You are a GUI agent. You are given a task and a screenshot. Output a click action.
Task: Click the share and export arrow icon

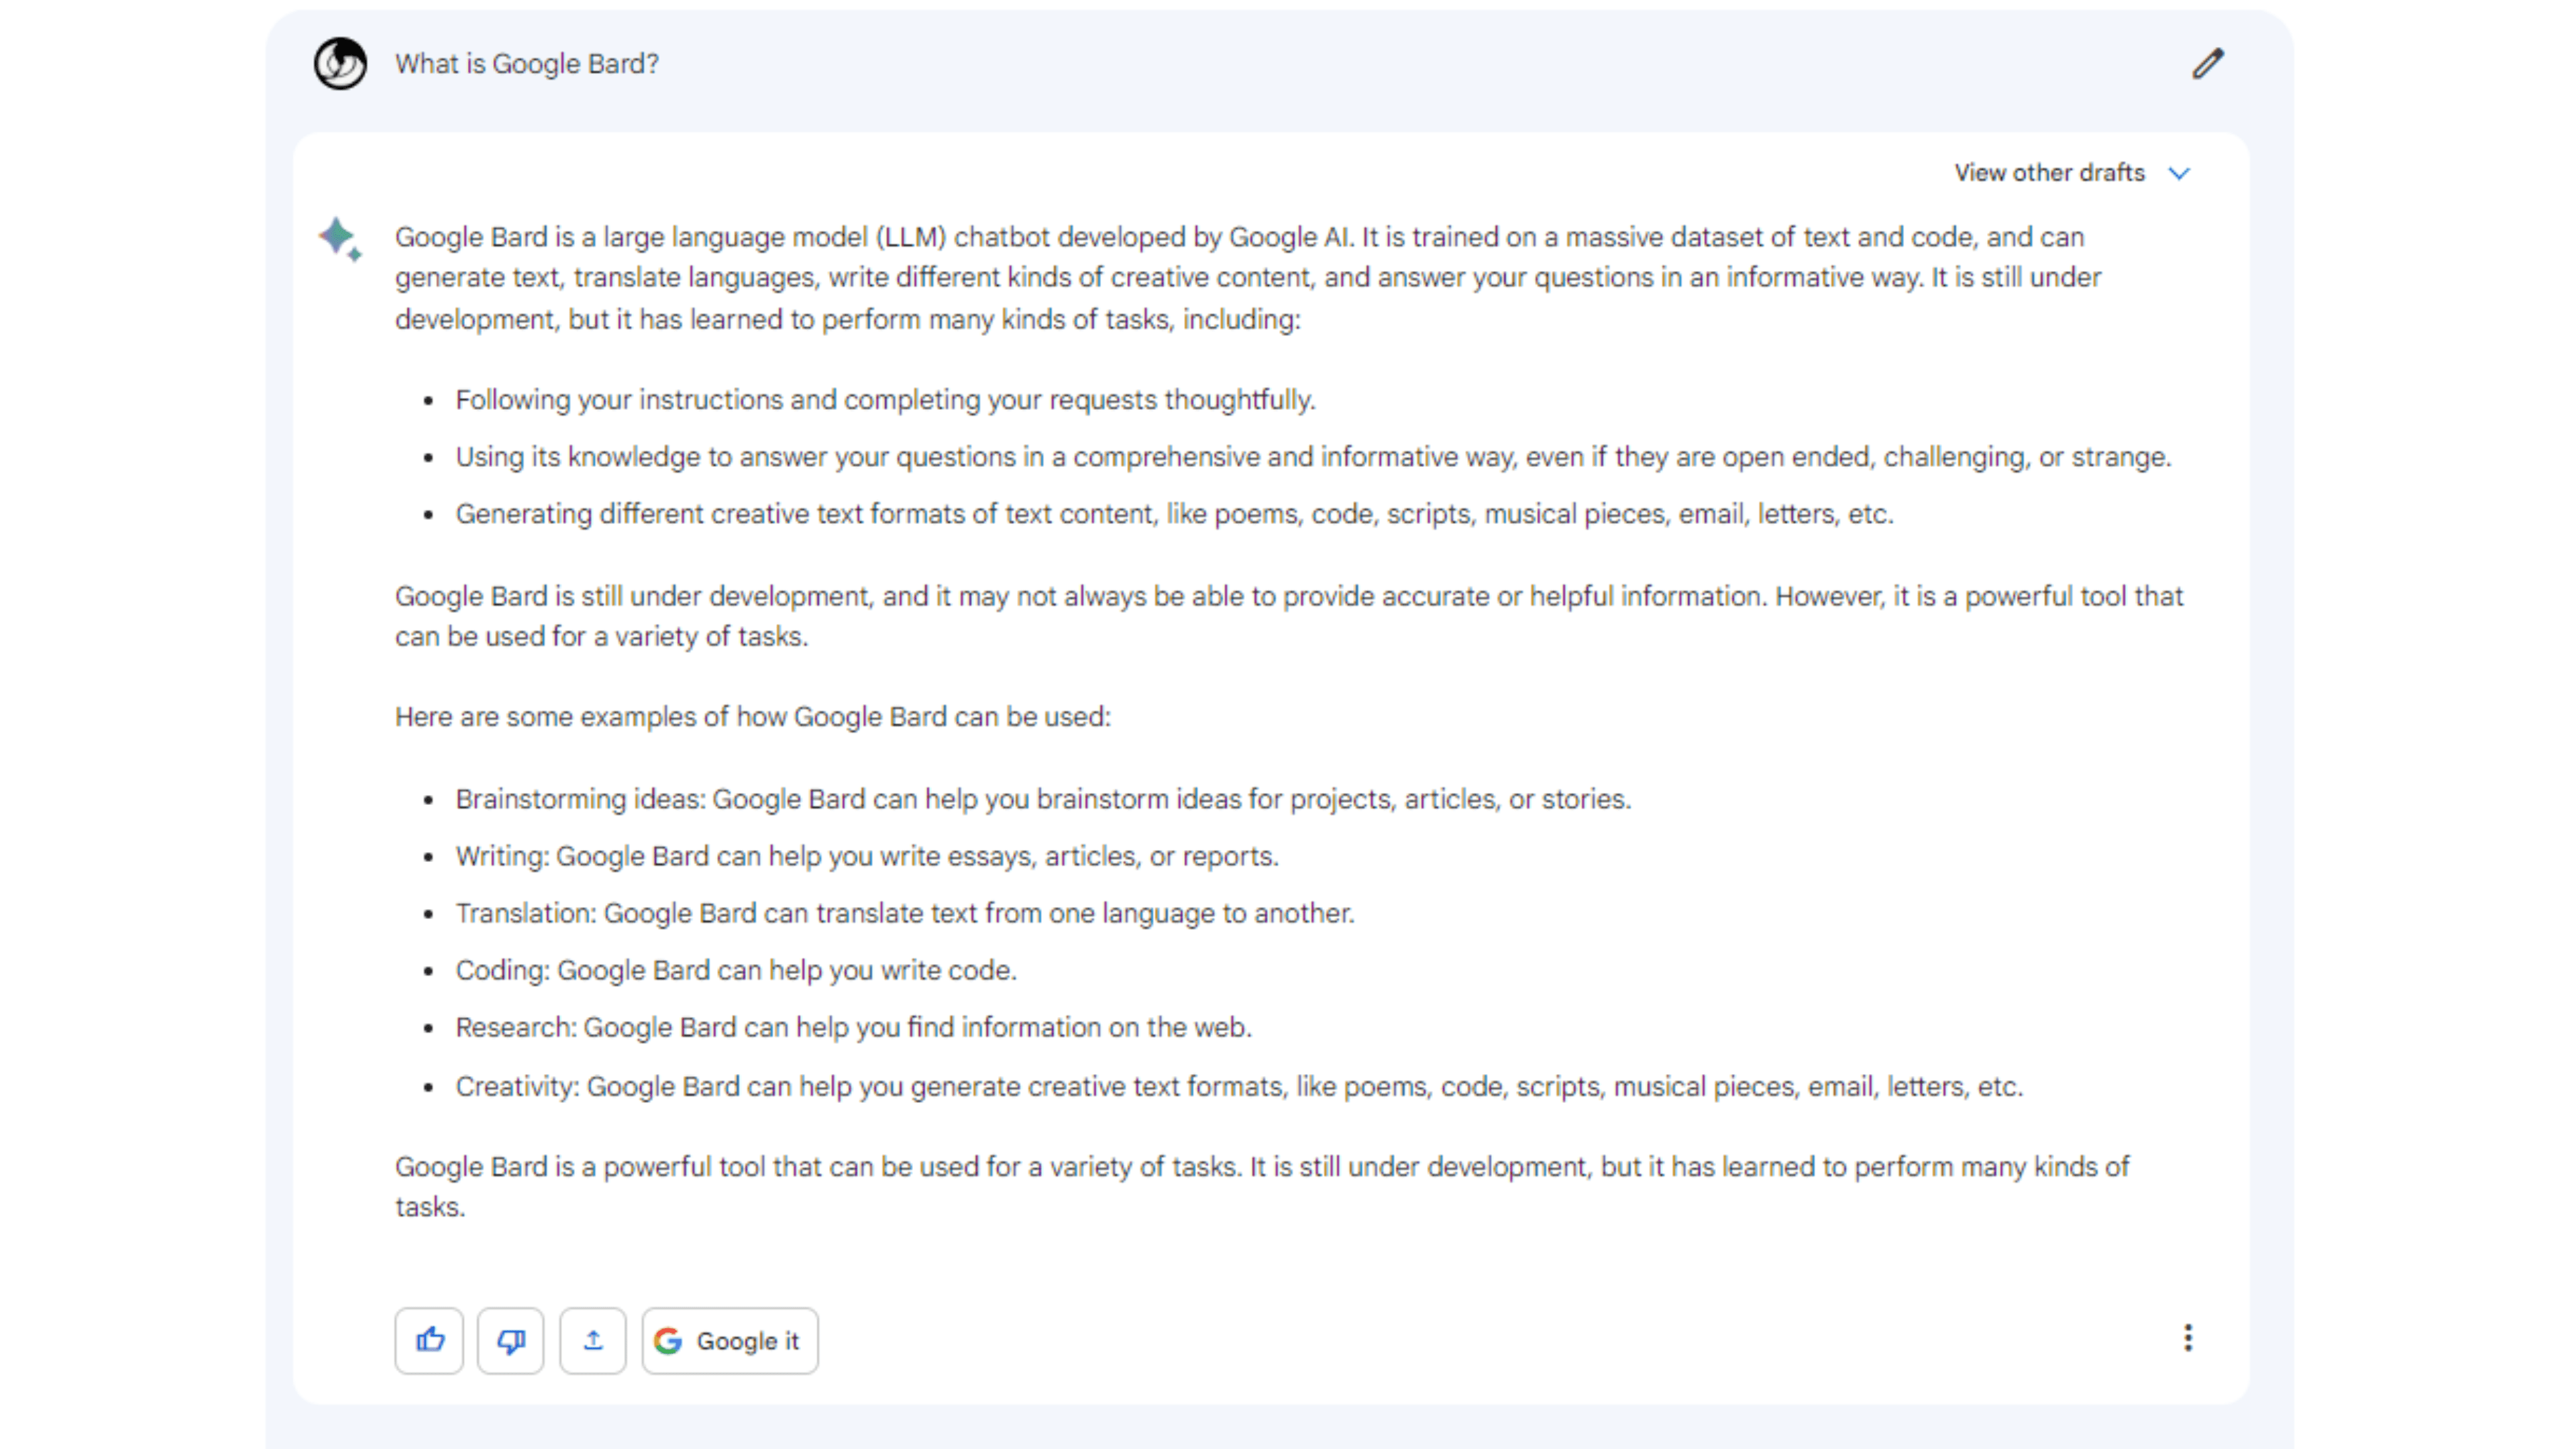[x=593, y=1340]
